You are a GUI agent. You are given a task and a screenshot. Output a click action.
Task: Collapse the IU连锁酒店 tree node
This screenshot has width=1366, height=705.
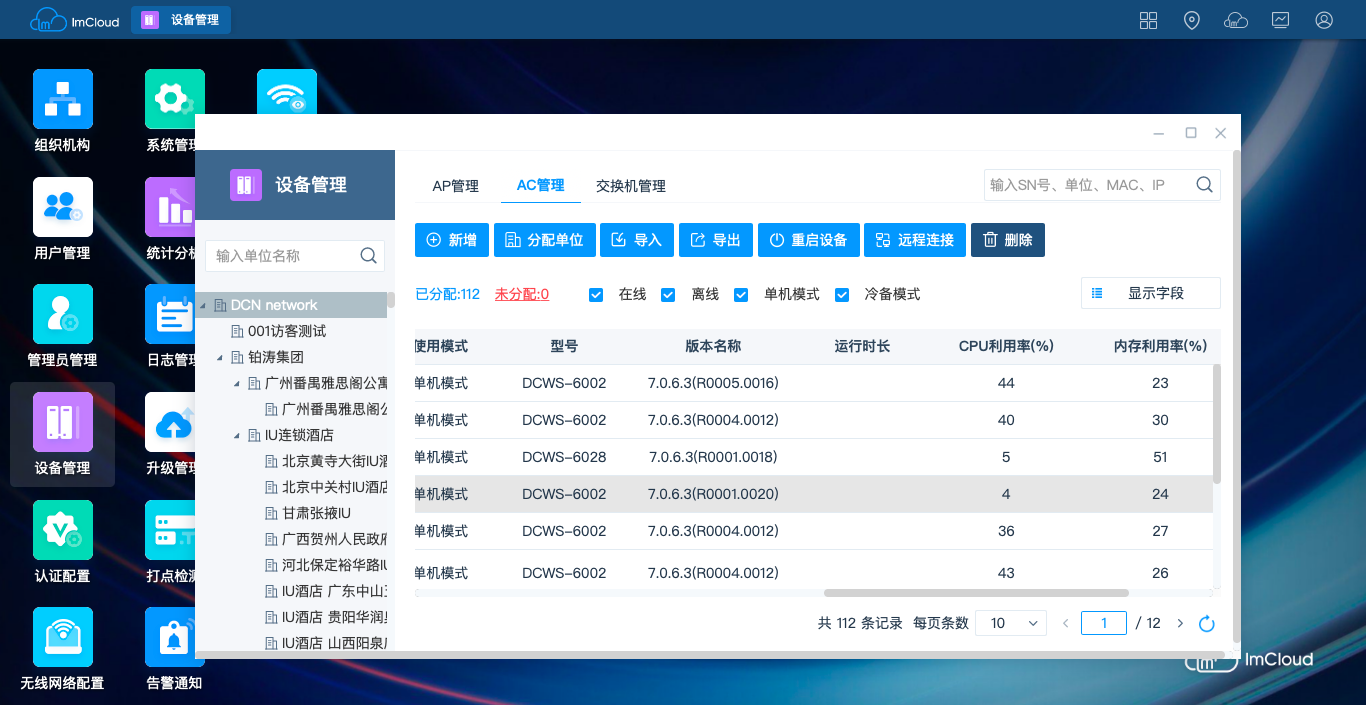point(237,436)
